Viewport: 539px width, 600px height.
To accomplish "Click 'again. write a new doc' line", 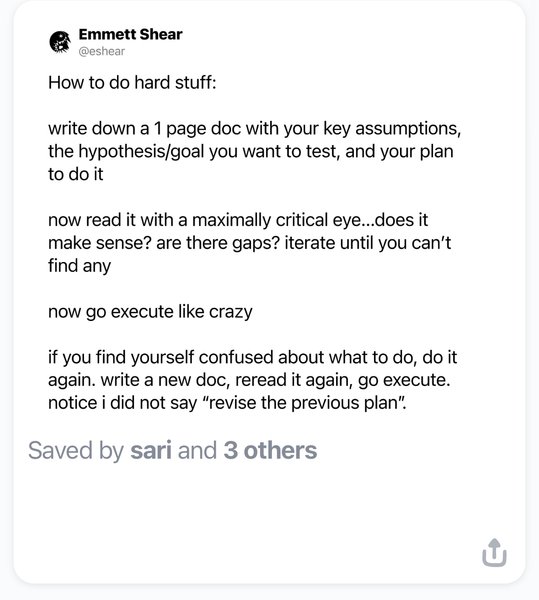I will coord(249,380).
